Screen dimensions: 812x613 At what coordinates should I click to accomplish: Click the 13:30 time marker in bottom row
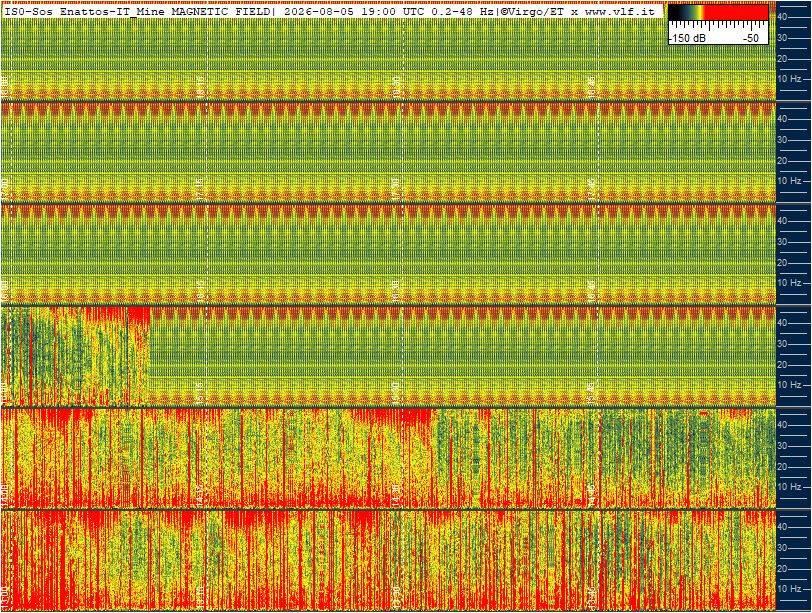[396, 596]
